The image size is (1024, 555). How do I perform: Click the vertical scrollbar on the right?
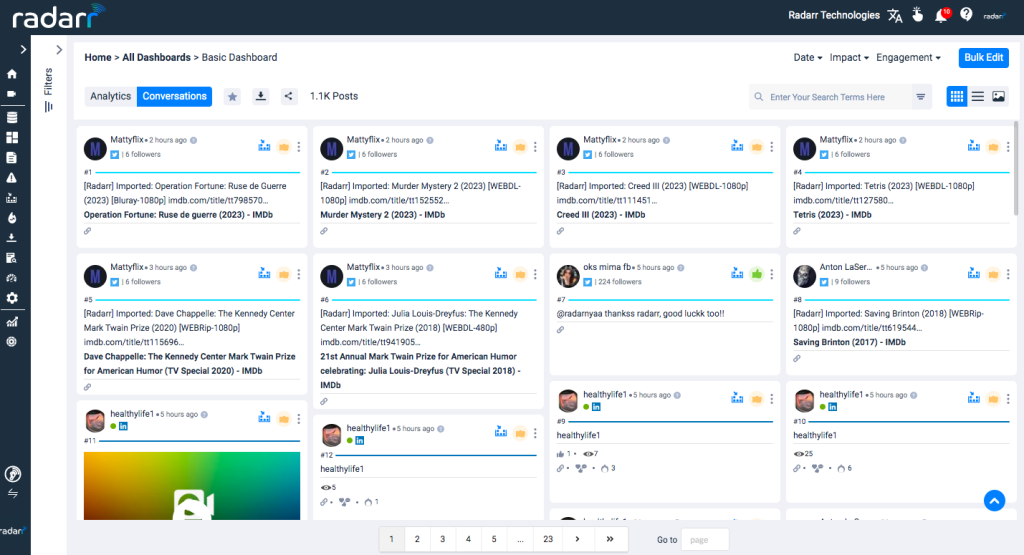1016,168
